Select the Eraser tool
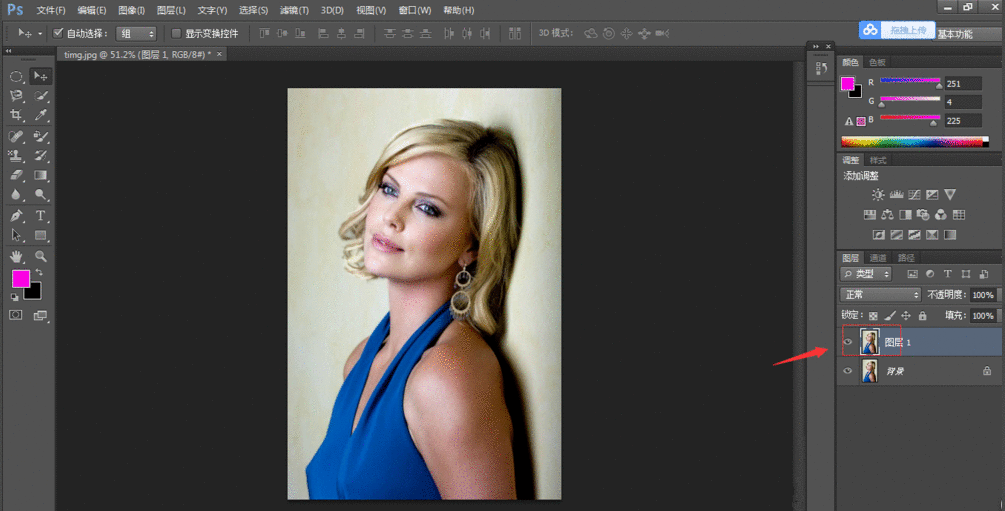 click(16, 176)
